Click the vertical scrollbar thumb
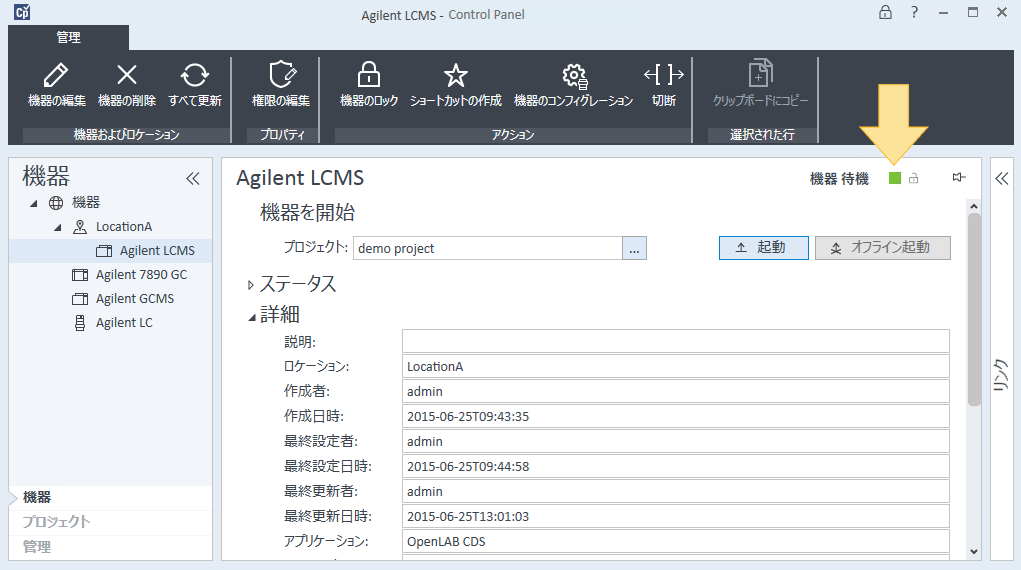 point(974,309)
